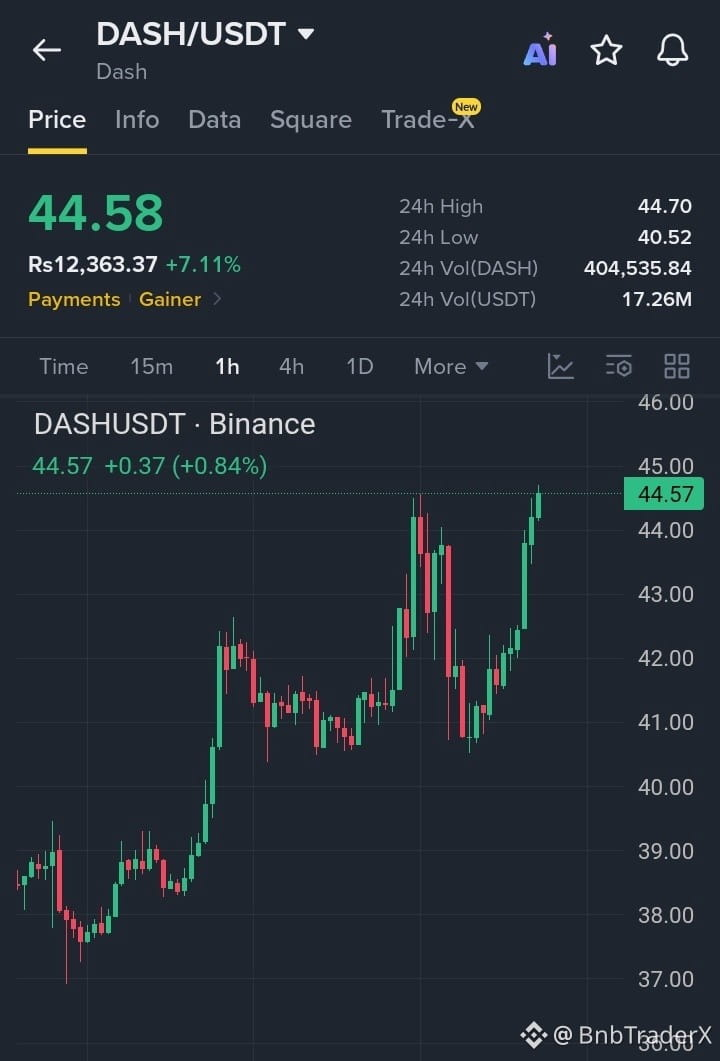Tap the 24h Vol(DASH) value 404,535.84

coord(637,268)
